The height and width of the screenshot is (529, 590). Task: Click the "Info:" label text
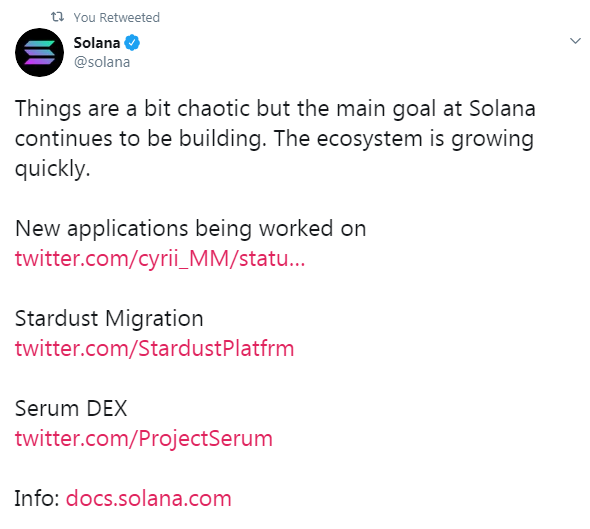37,499
